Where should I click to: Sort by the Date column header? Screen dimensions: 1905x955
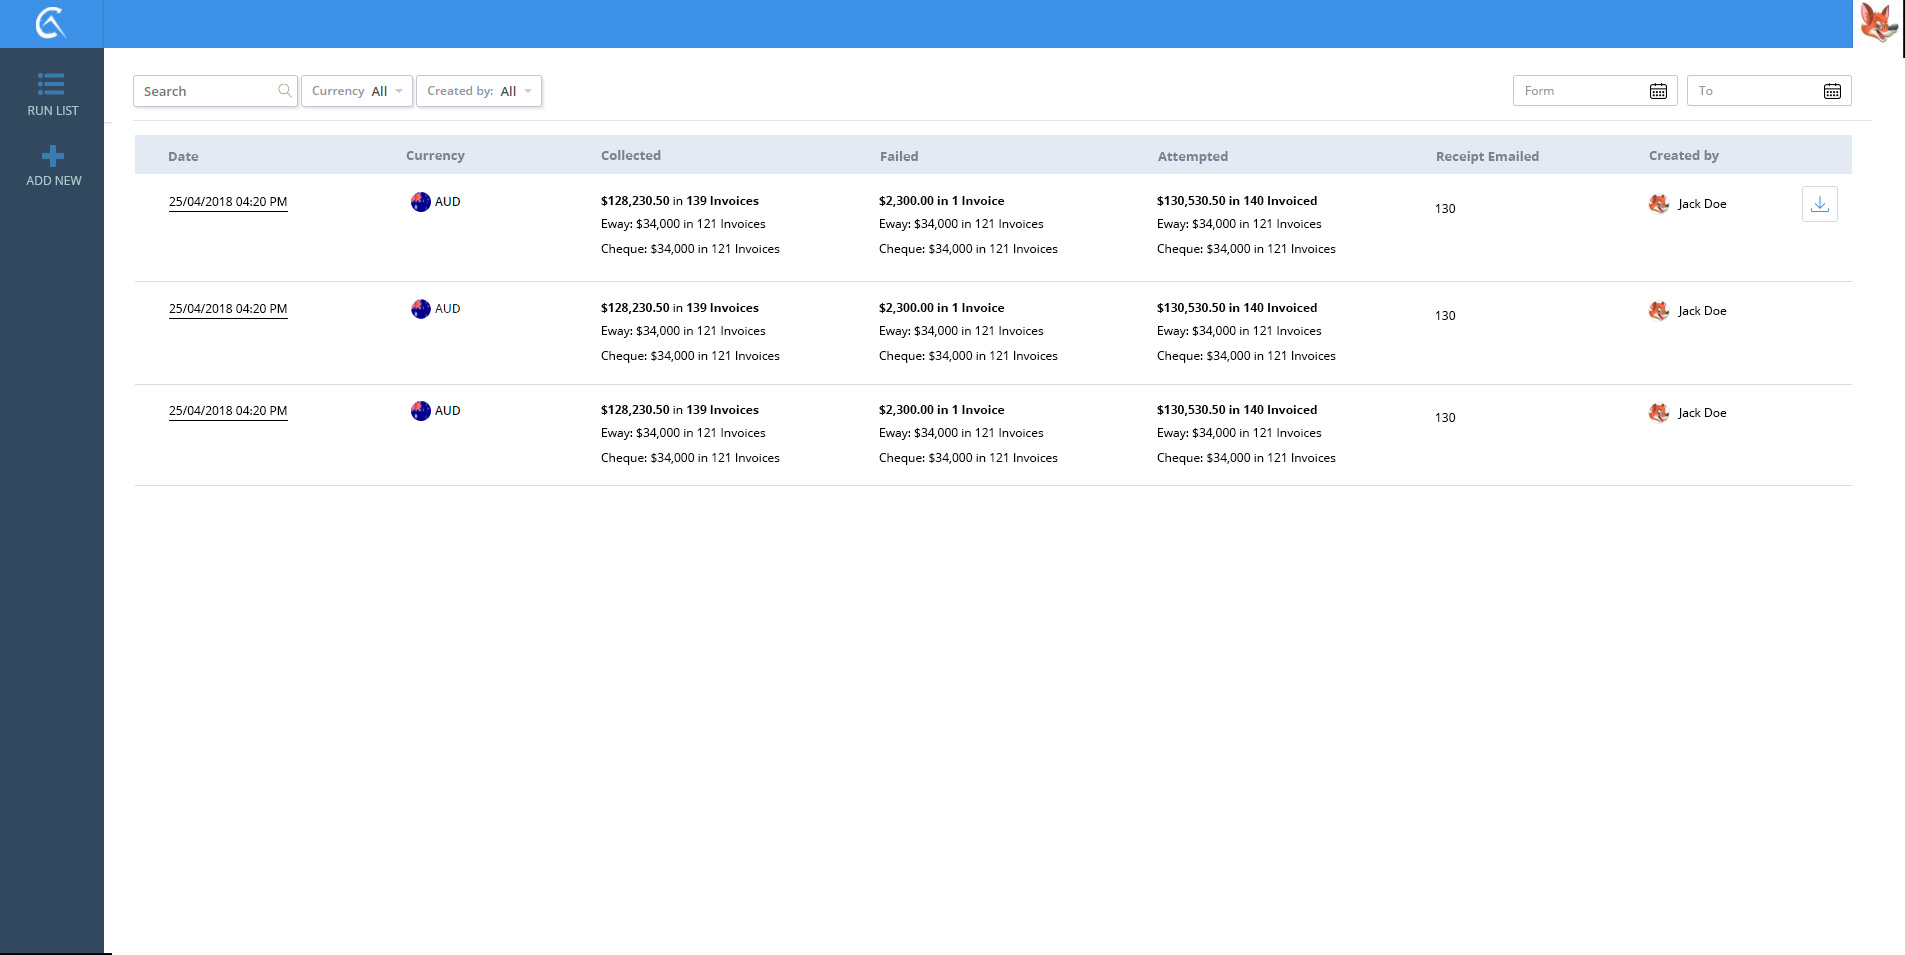[x=183, y=156]
